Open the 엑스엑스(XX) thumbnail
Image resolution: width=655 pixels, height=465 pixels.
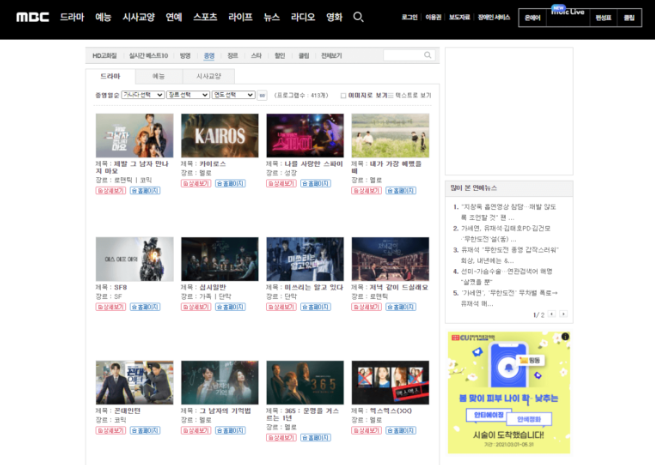click(390, 383)
